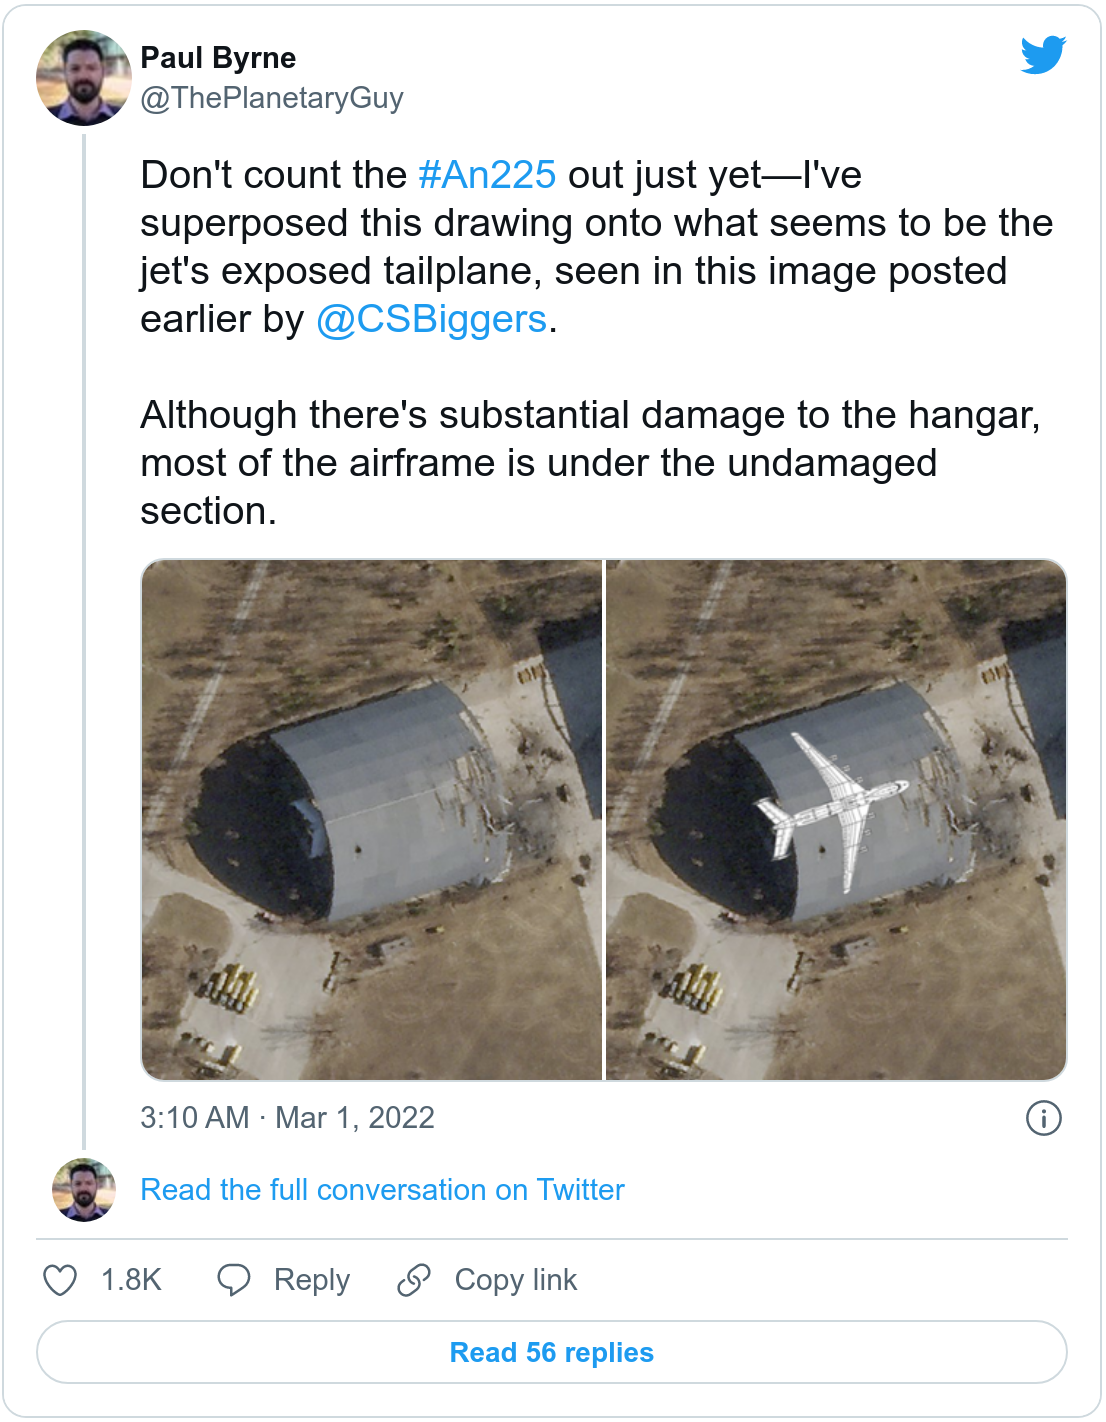Image resolution: width=1106 pixels, height=1422 pixels.
Task: Click Paul Byrne's profile avatar
Action: 83,77
